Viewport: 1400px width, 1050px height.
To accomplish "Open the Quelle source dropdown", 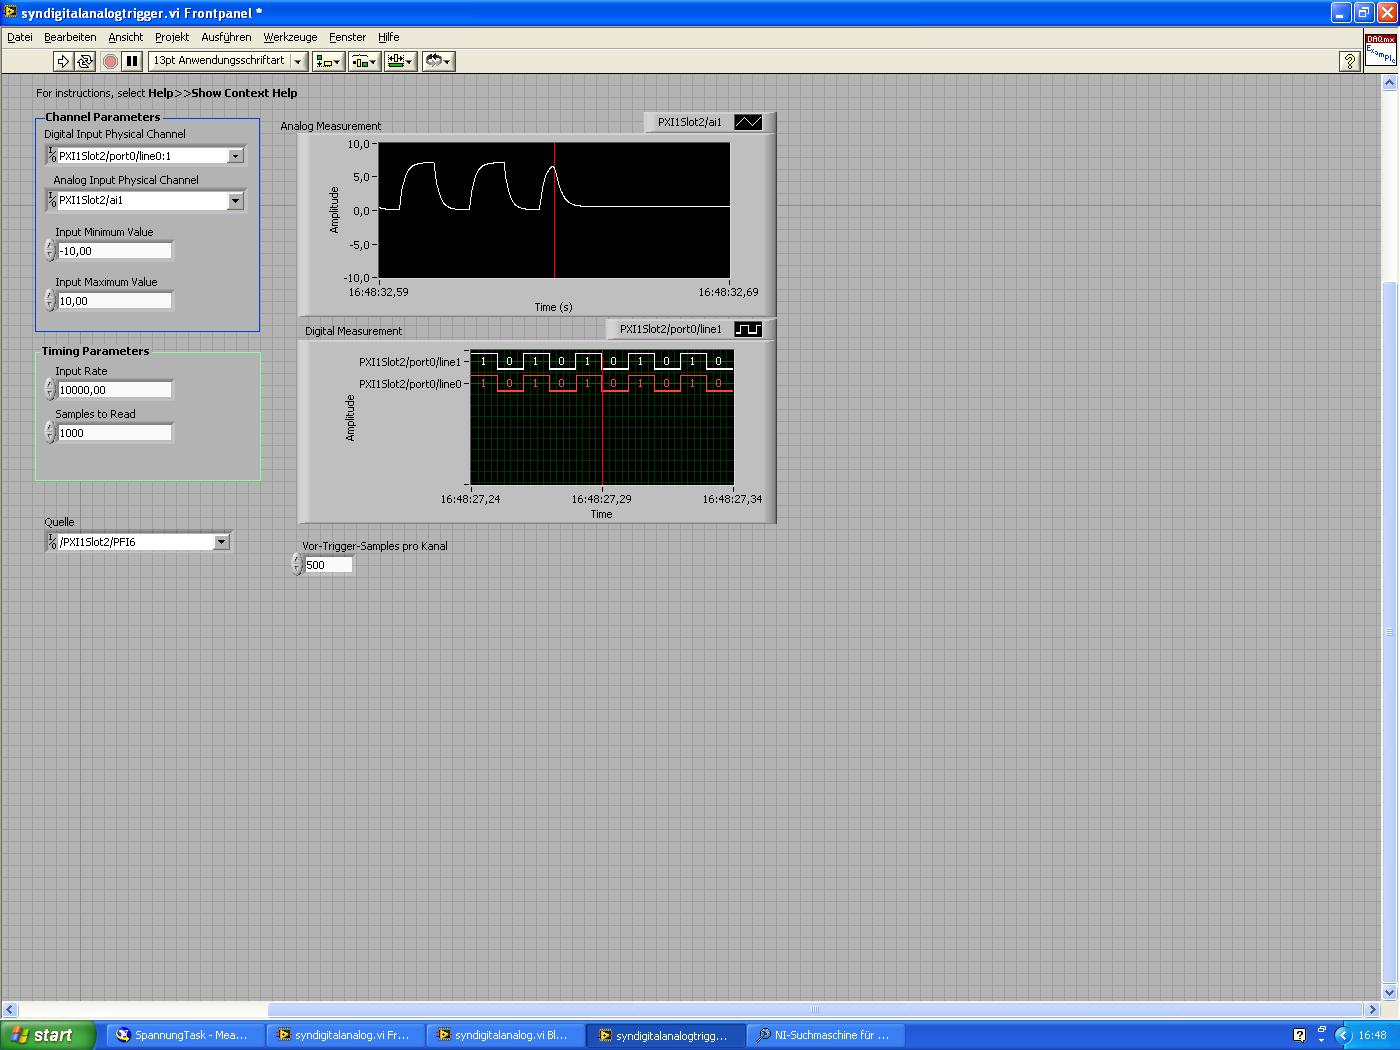I will (221, 542).
